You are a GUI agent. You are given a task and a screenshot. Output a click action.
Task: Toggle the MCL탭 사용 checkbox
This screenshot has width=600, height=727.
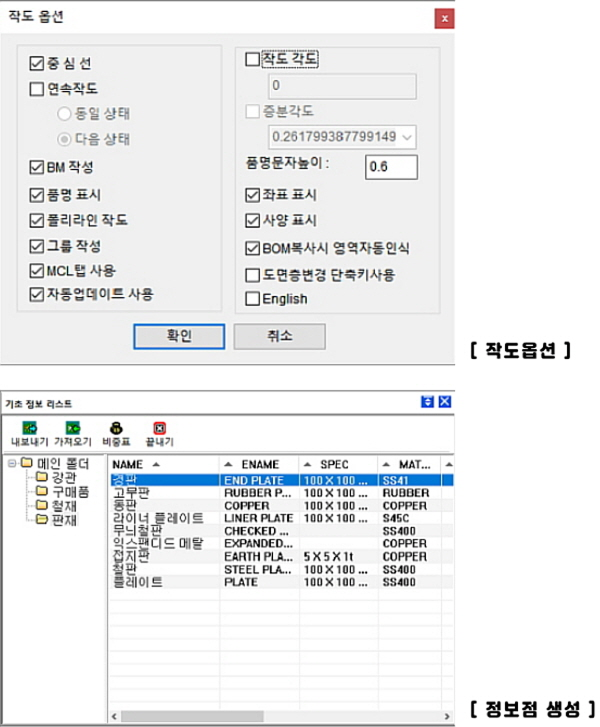(37, 270)
